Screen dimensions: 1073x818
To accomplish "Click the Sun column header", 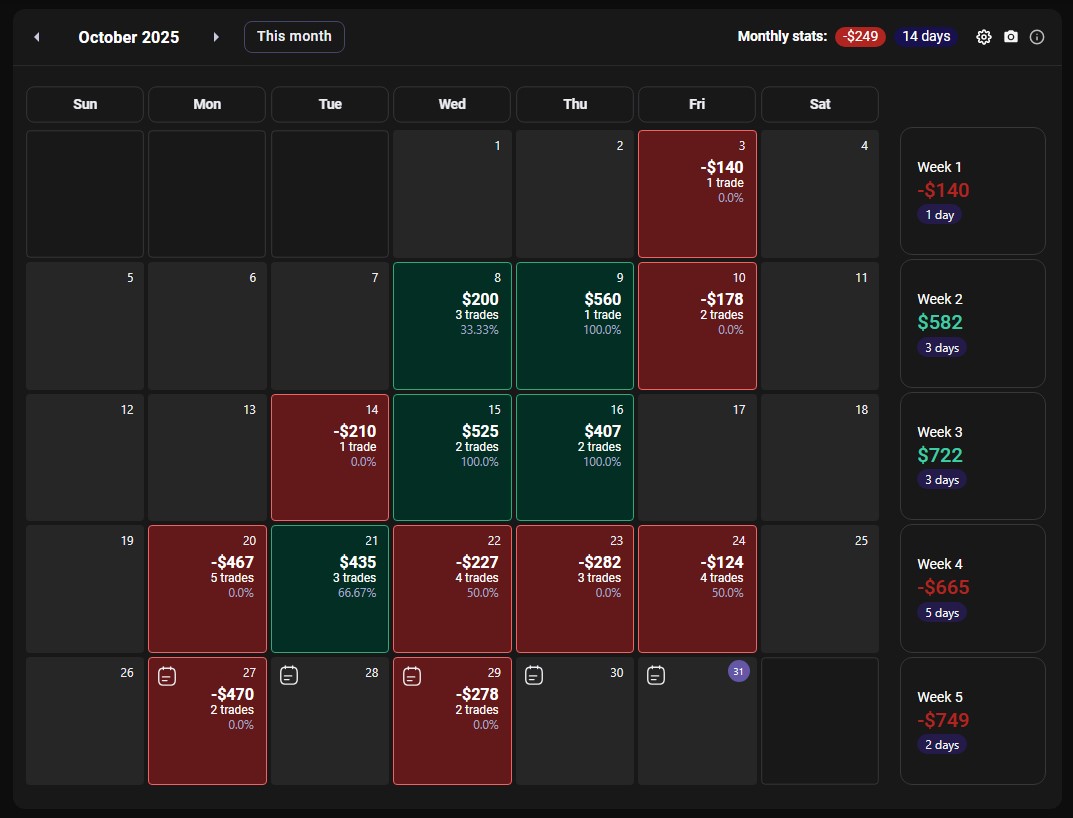I will point(85,104).
